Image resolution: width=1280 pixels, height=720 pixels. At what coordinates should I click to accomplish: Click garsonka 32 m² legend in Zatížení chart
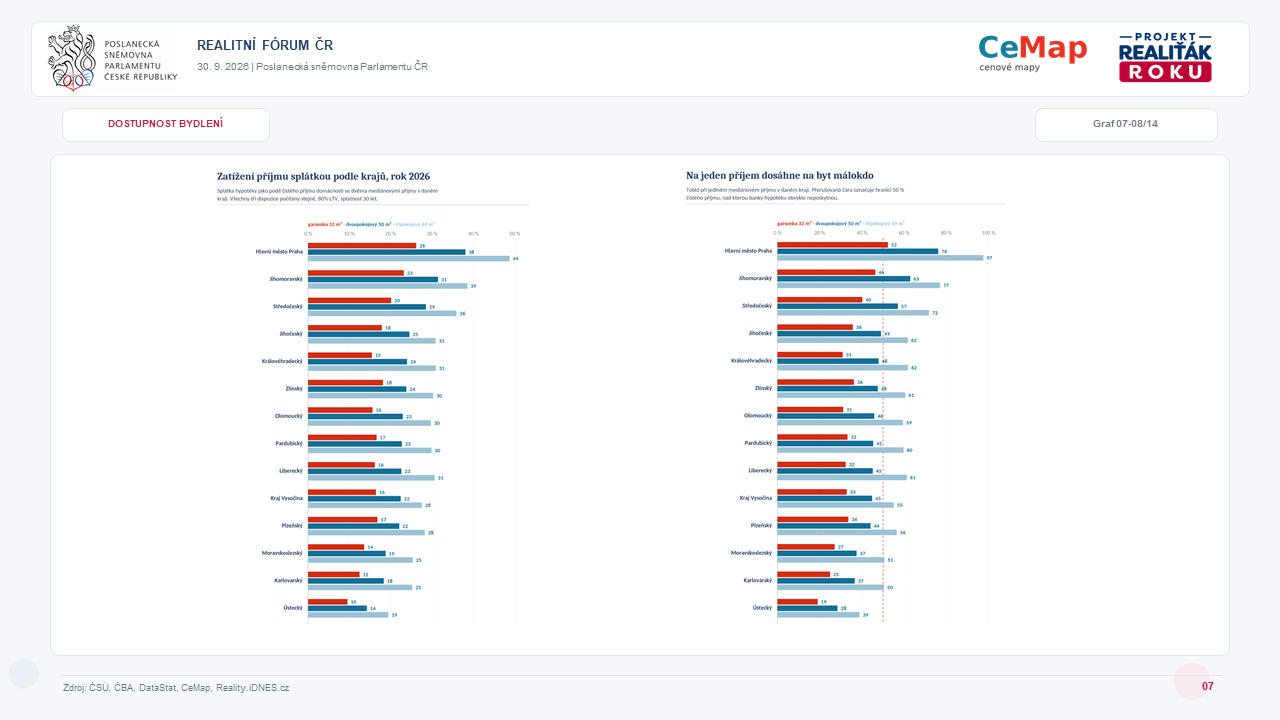(324, 224)
